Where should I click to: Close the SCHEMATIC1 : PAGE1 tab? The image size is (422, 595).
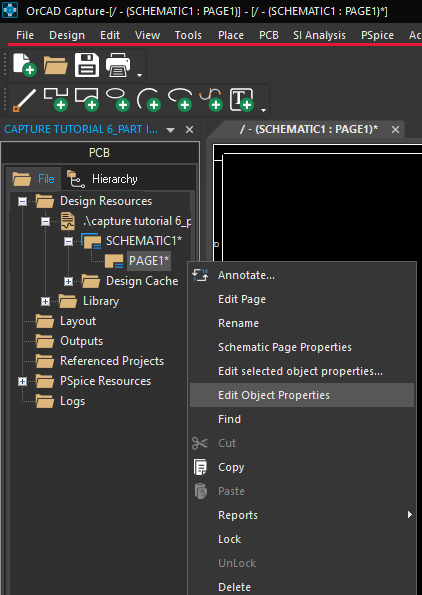click(395, 130)
